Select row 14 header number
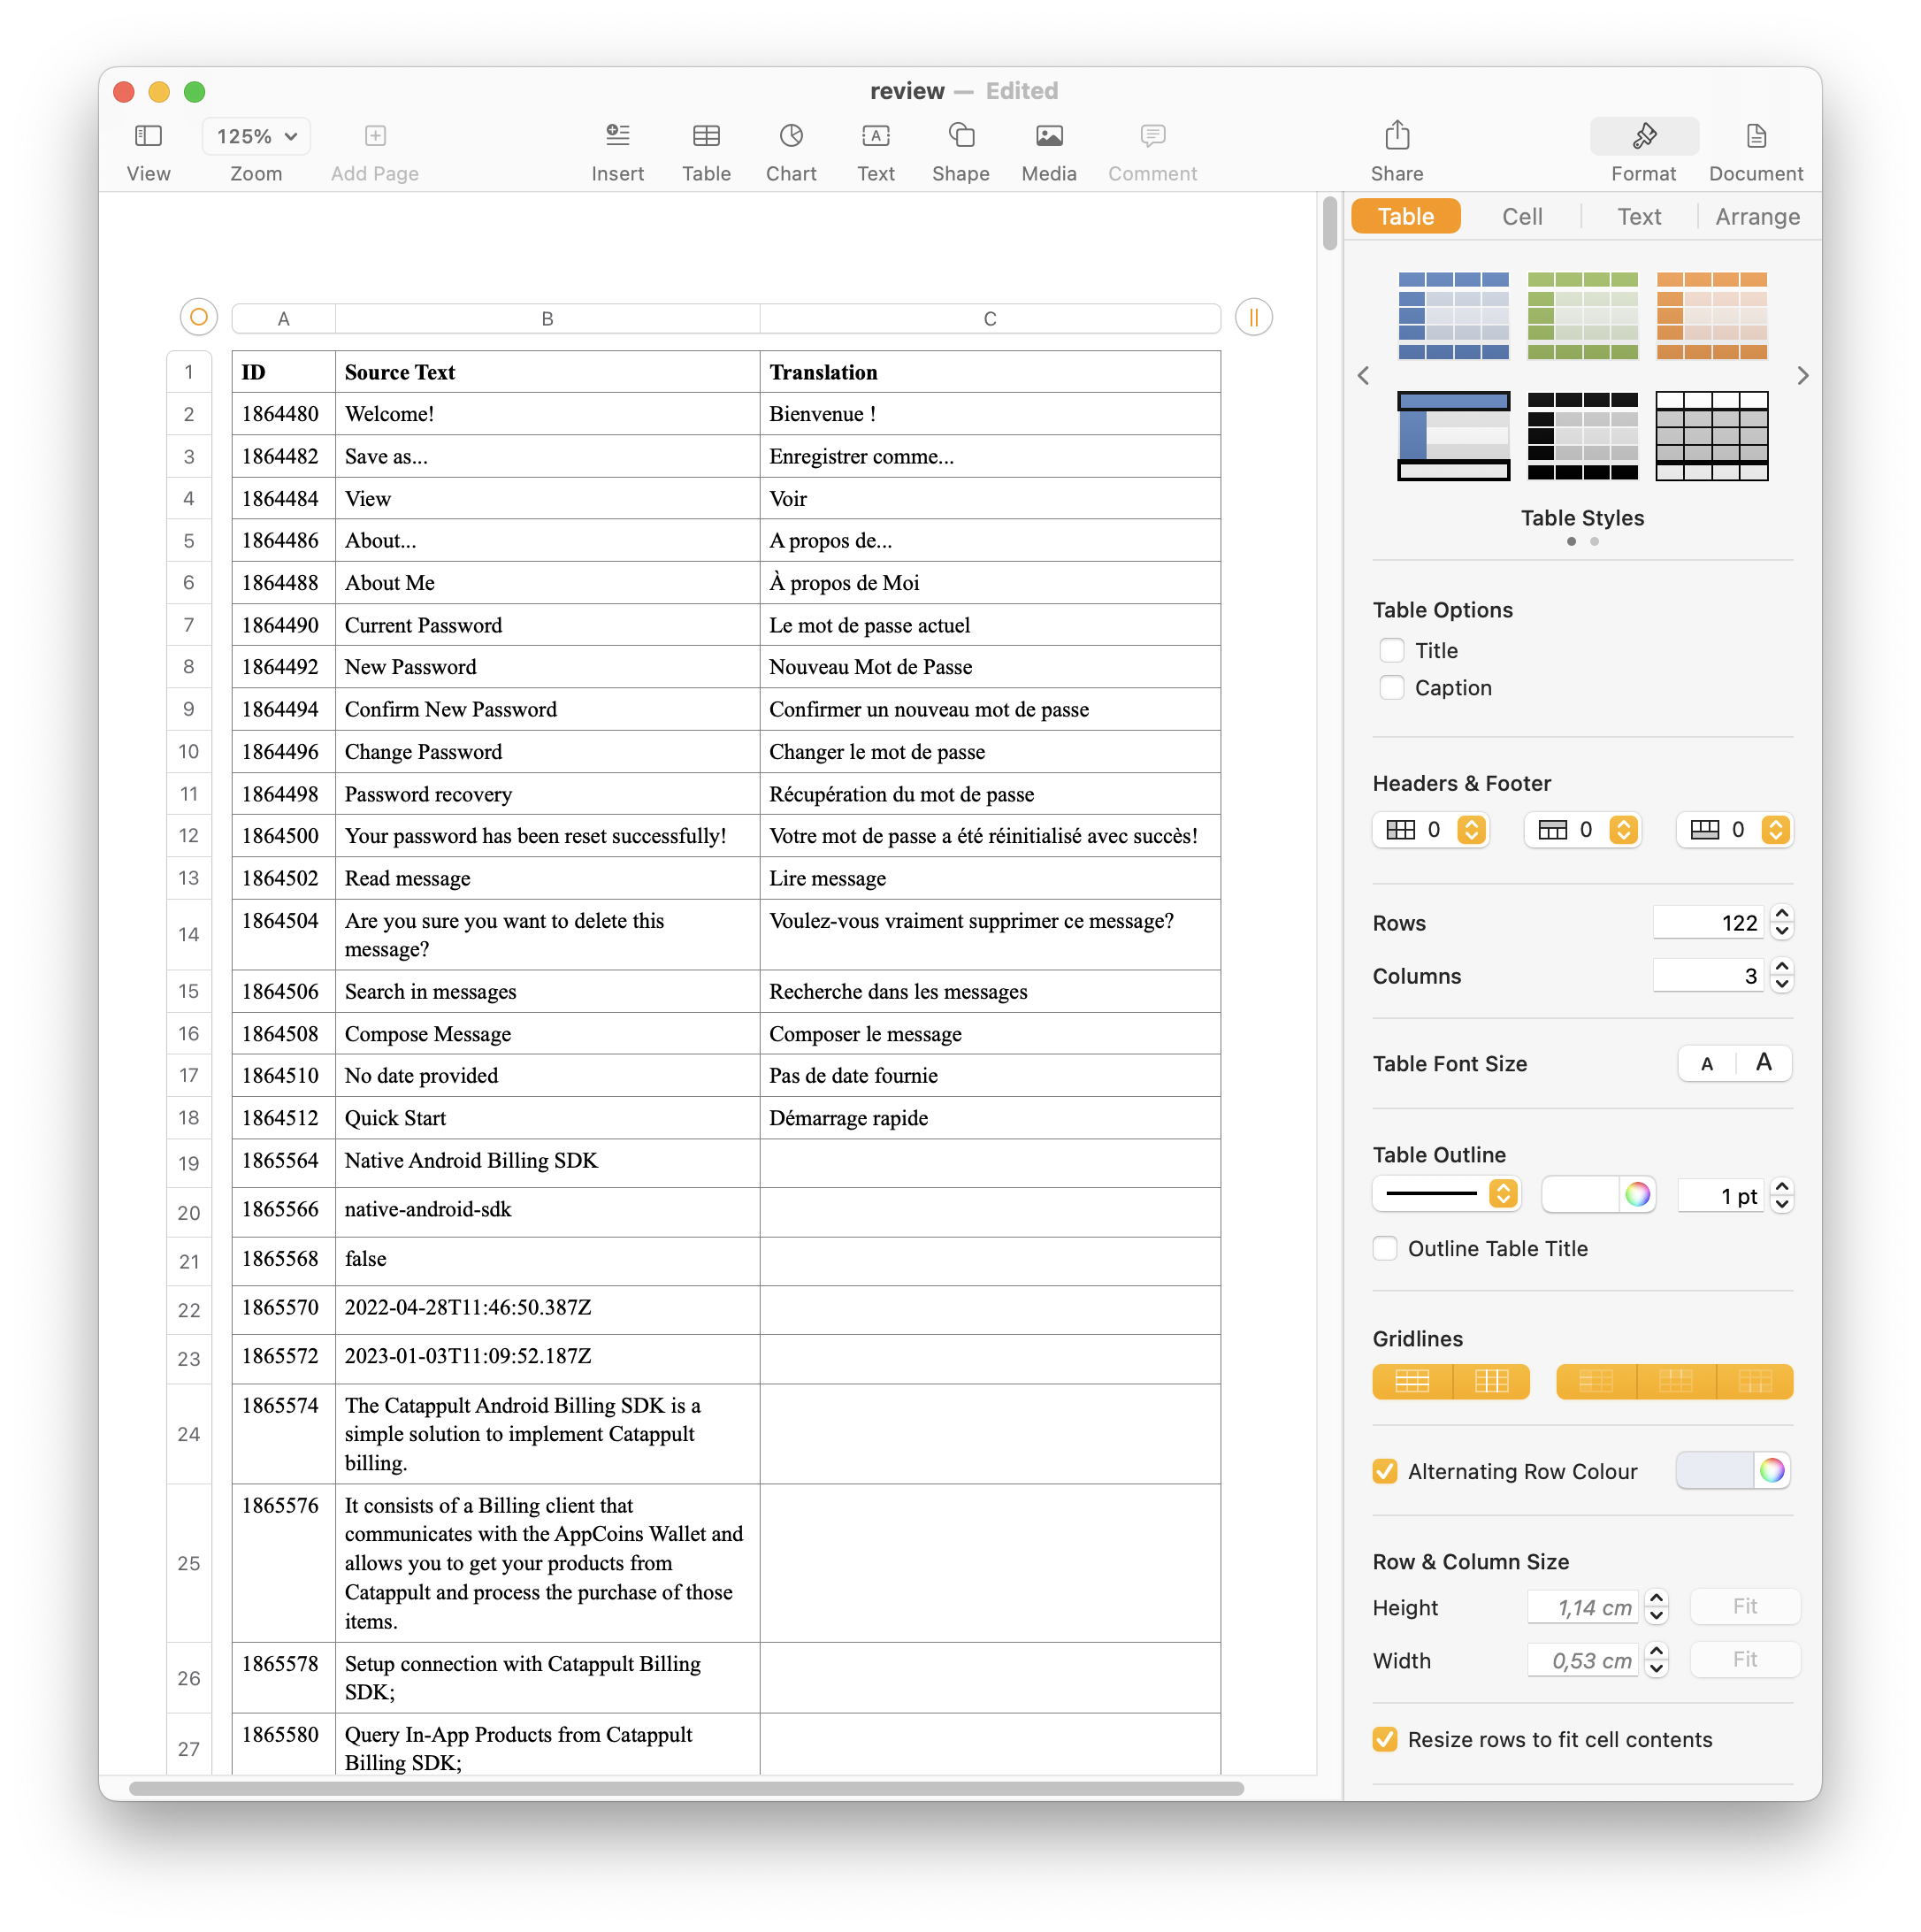This screenshot has width=1921, height=1932. pyautogui.click(x=188, y=934)
